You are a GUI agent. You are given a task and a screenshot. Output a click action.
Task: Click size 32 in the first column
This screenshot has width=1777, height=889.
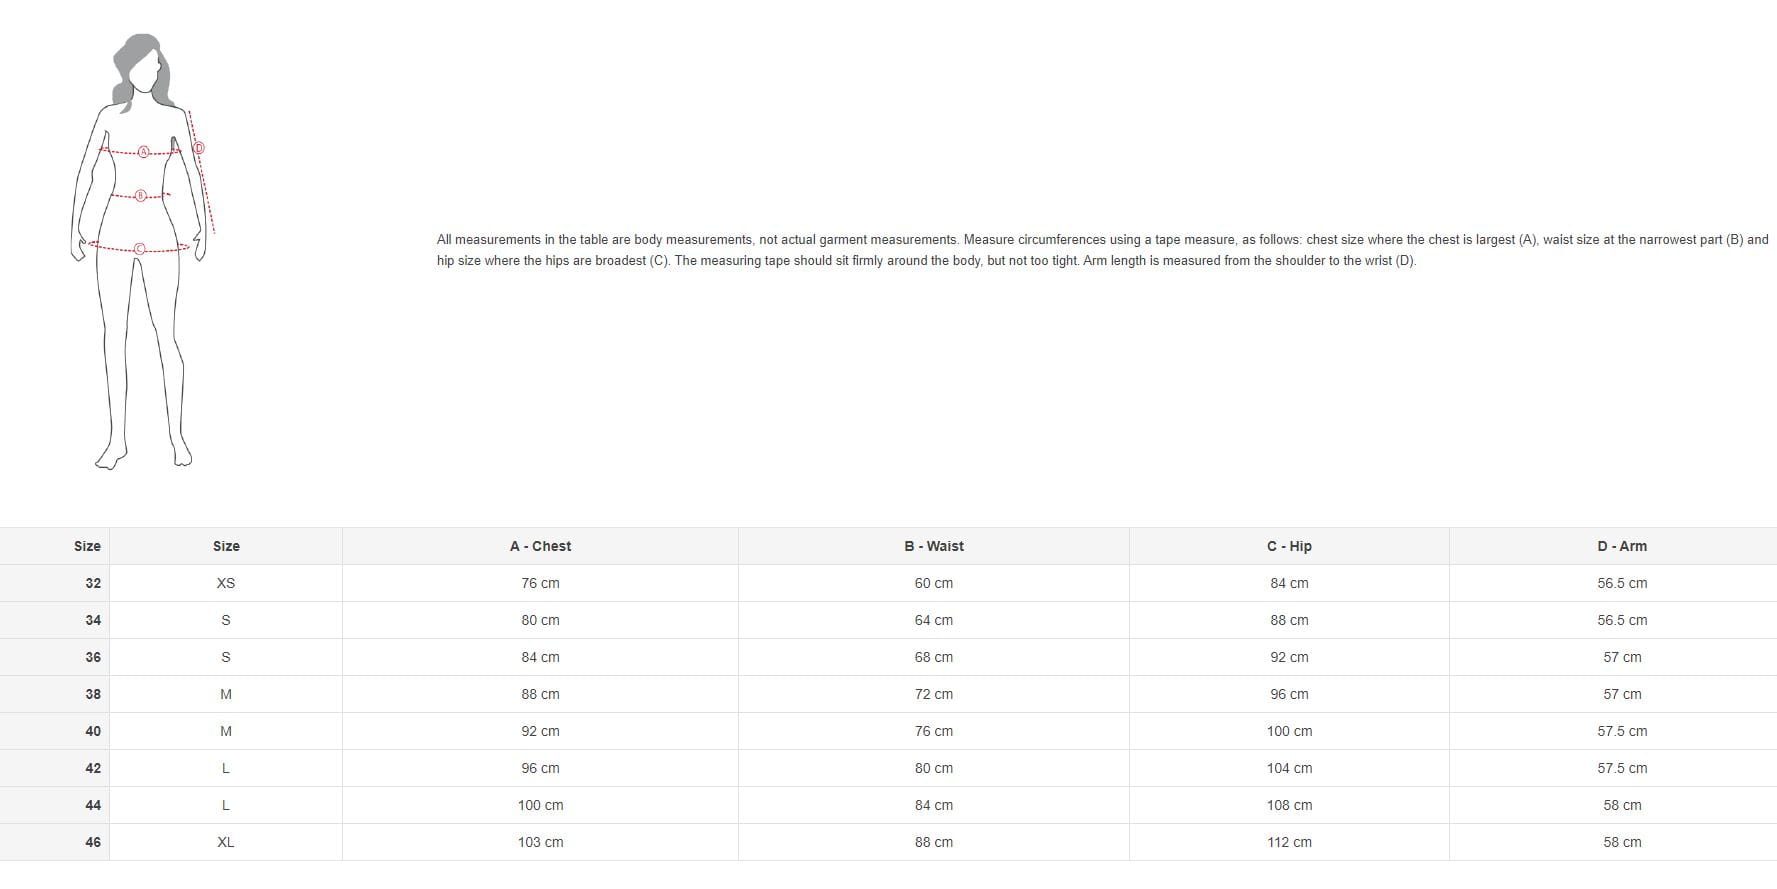pyautogui.click(x=93, y=583)
